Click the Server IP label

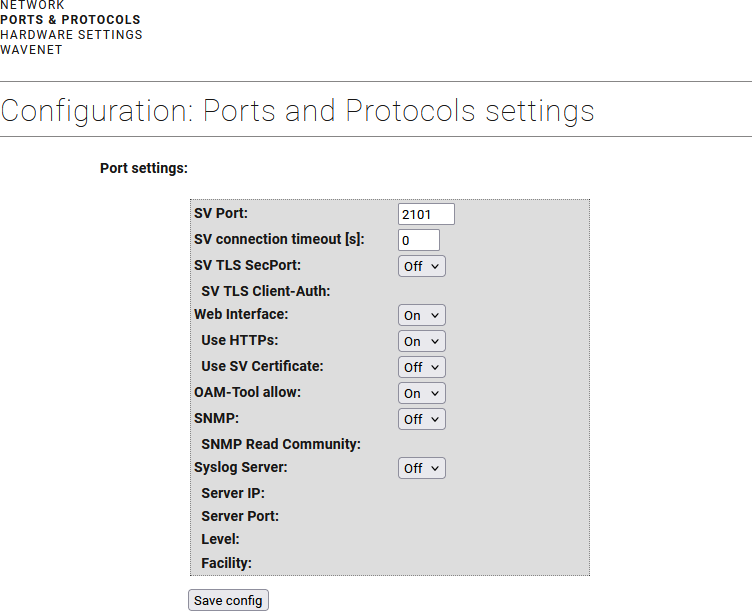(x=233, y=493)
